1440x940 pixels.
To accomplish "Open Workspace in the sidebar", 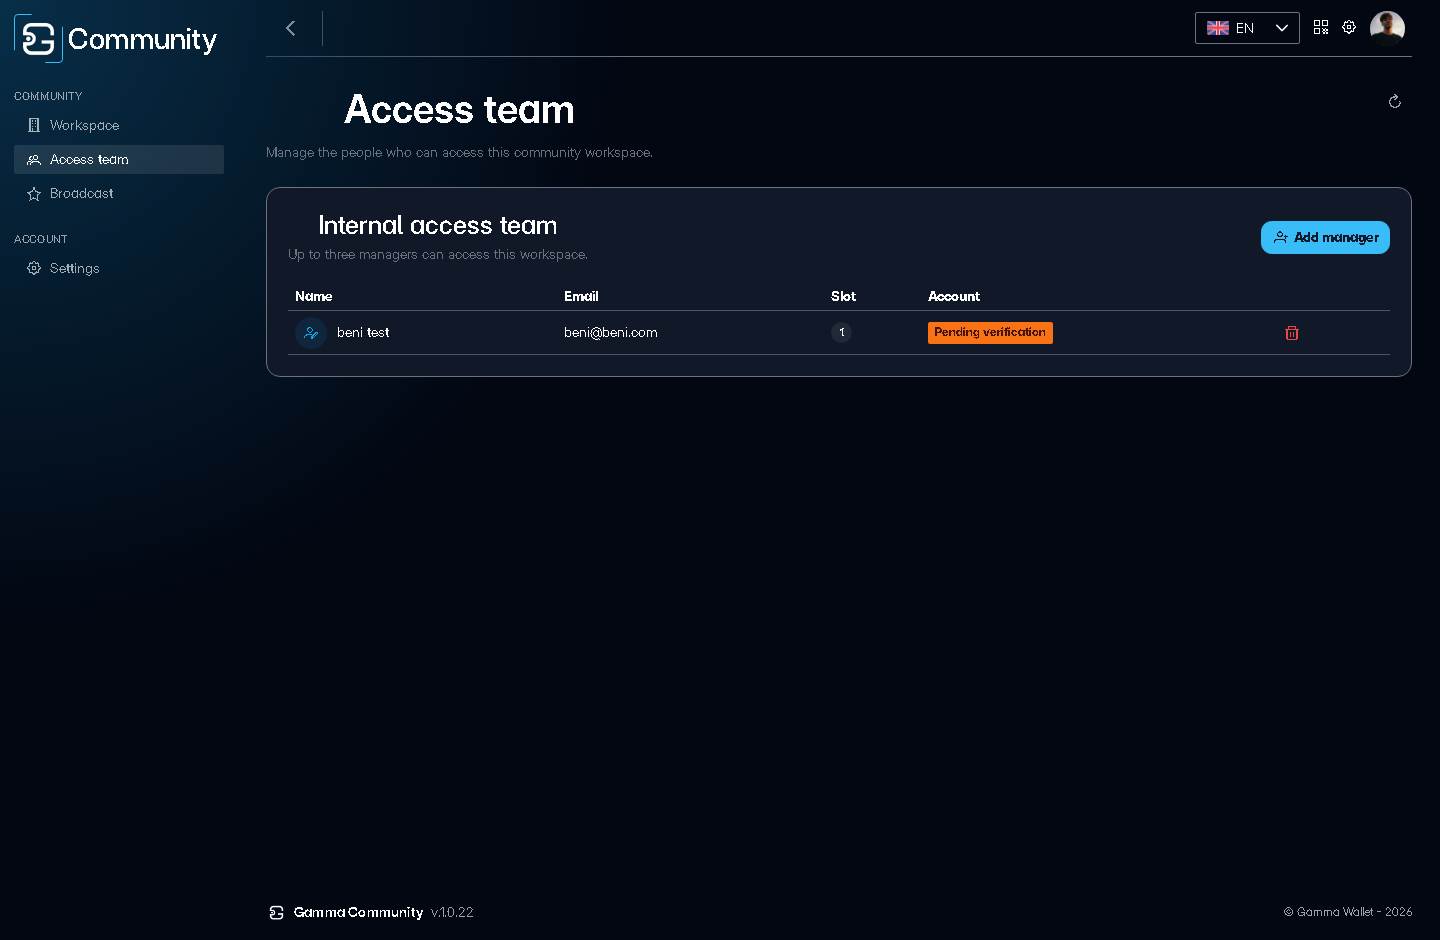I will coord(119,125).
